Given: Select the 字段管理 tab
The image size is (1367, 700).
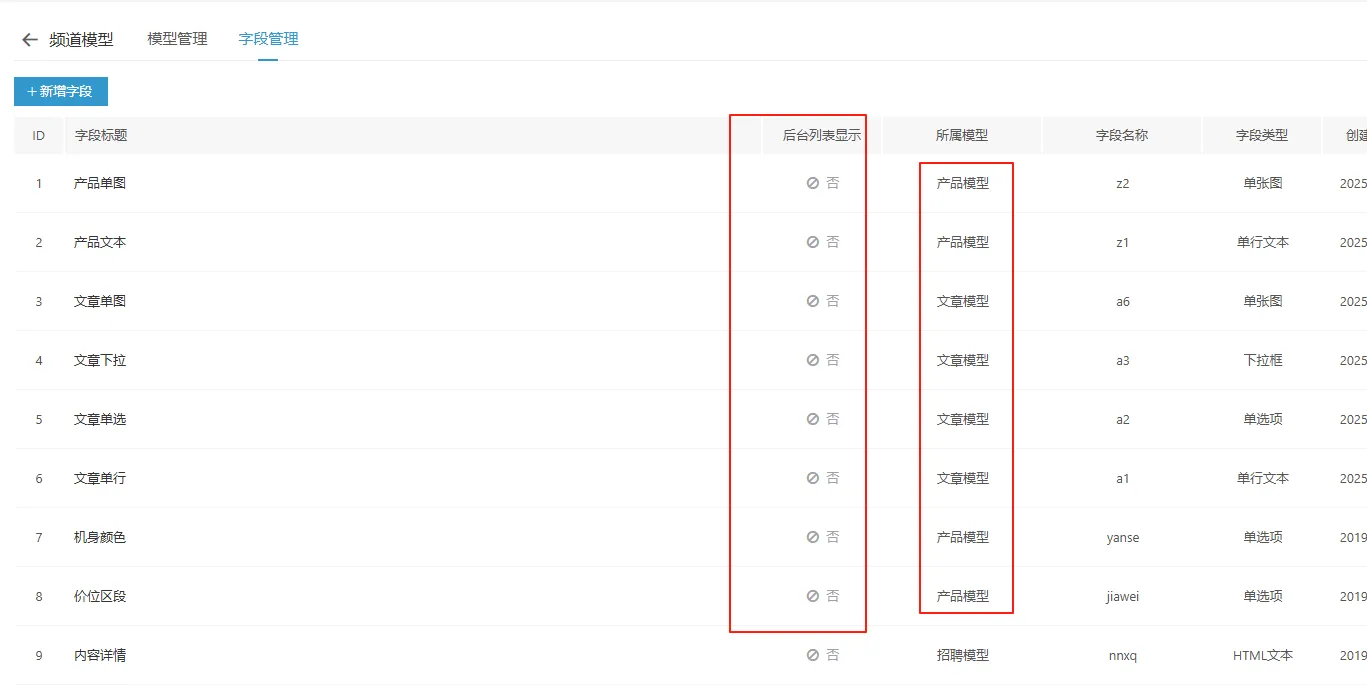Looking at the screenshot, I should tap(268, 39).
